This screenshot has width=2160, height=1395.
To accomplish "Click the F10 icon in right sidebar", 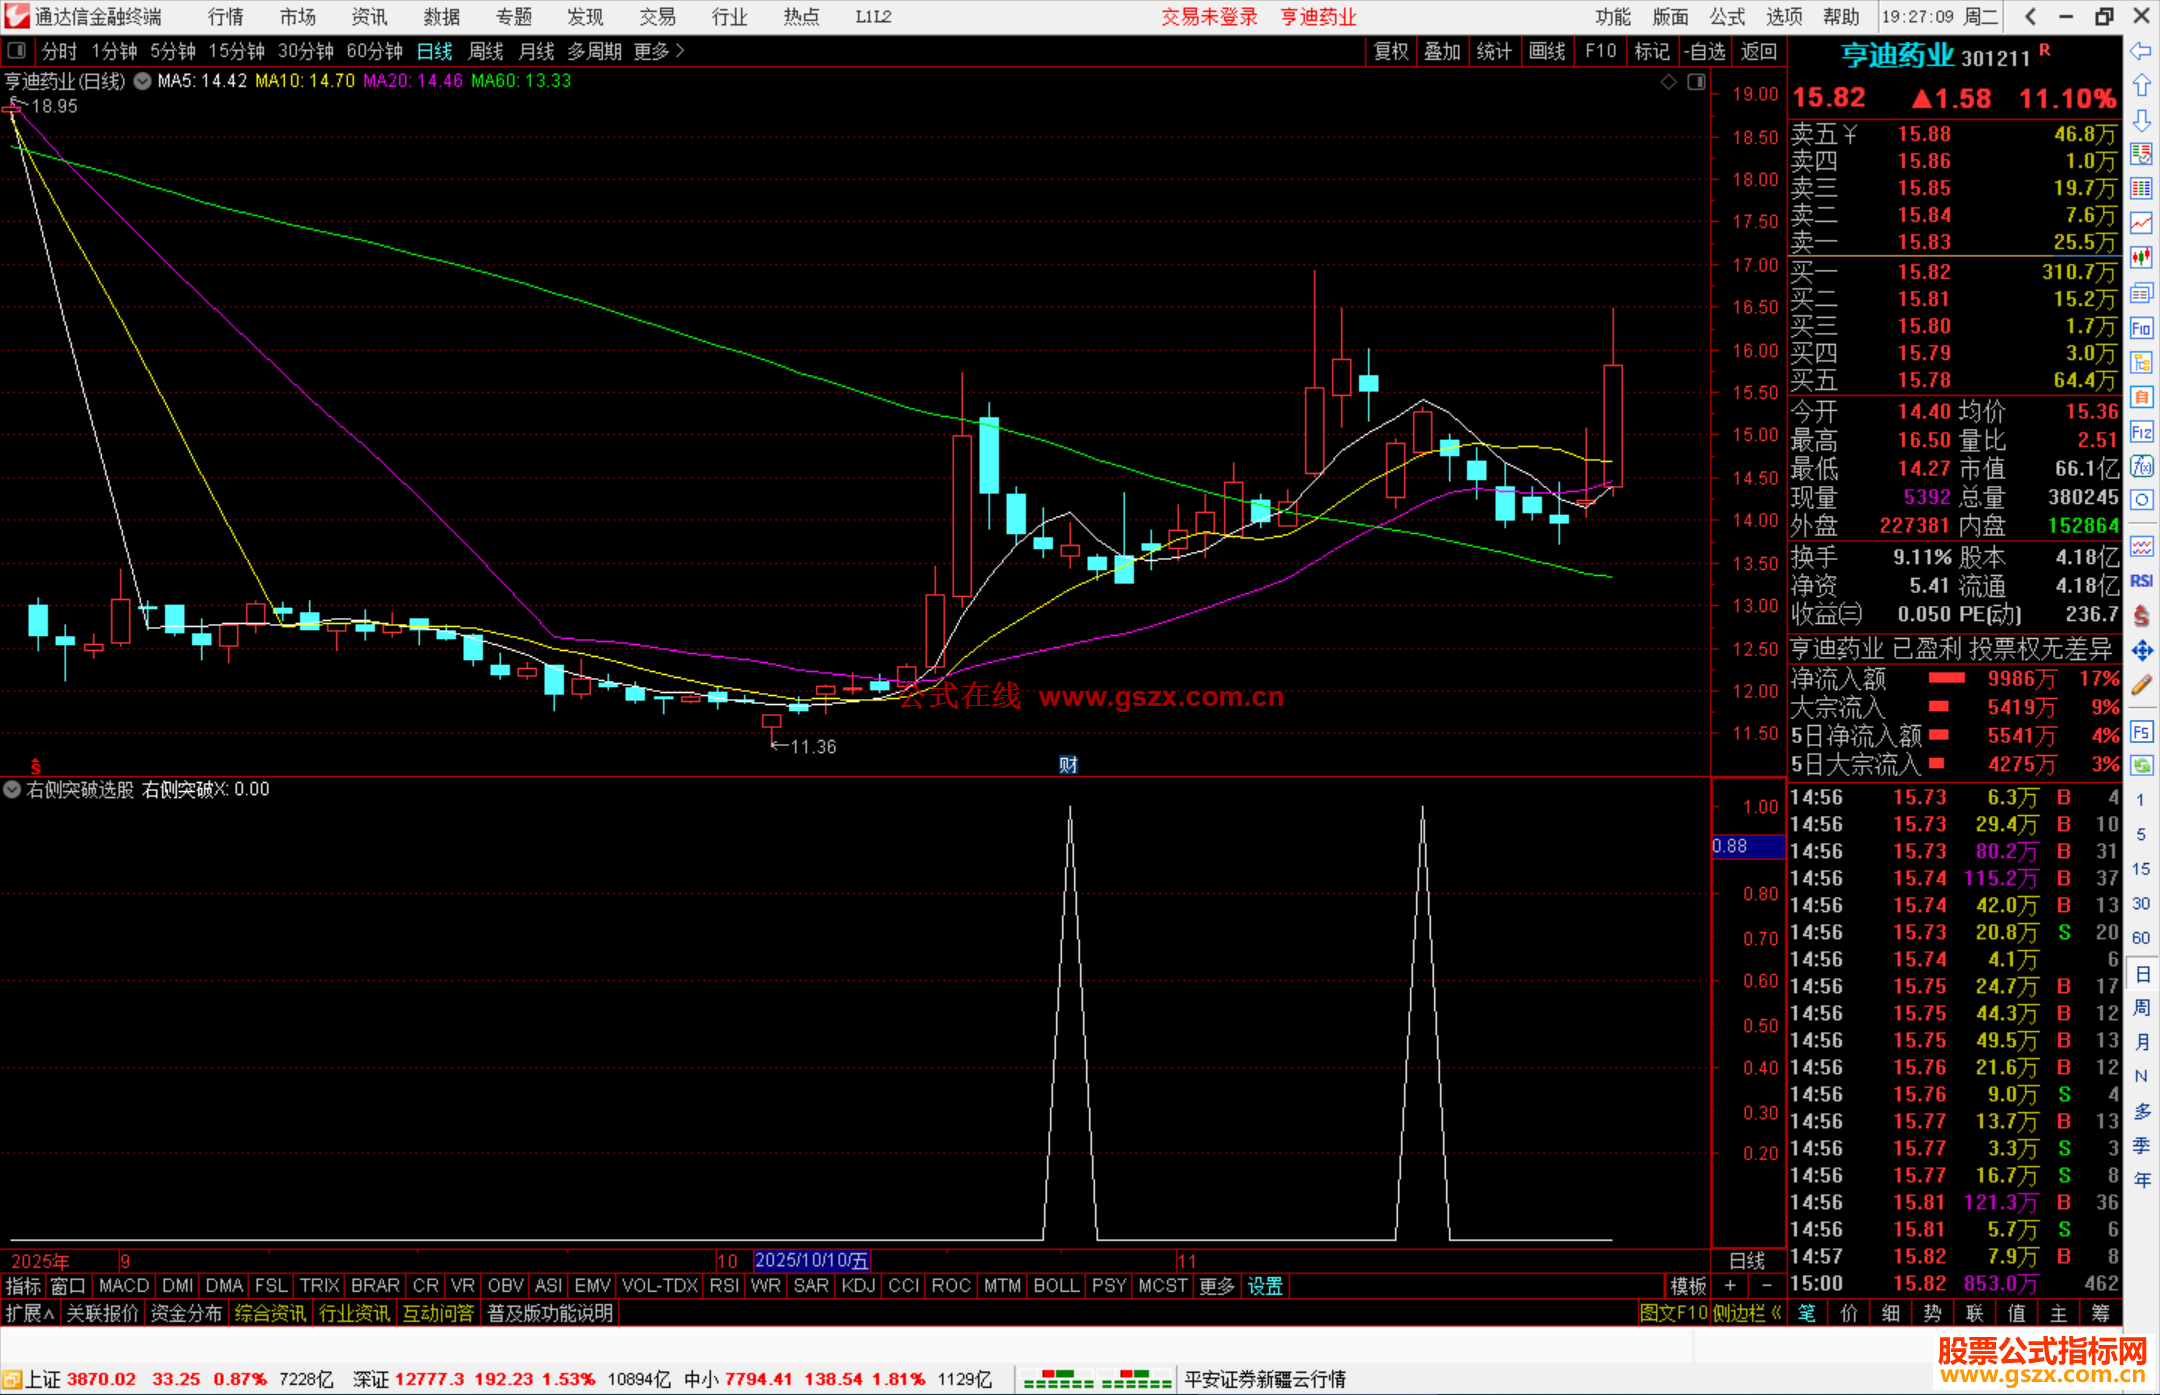I will [x=2141, y=328].
